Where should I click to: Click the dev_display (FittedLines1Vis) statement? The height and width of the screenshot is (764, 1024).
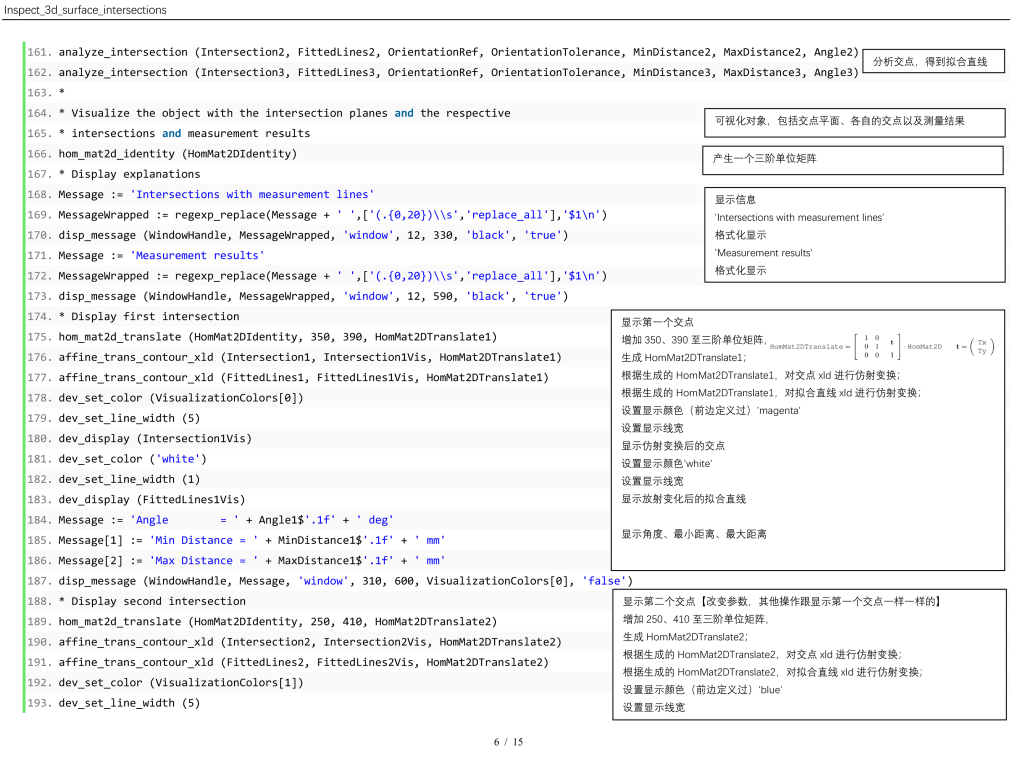[151, 499]
